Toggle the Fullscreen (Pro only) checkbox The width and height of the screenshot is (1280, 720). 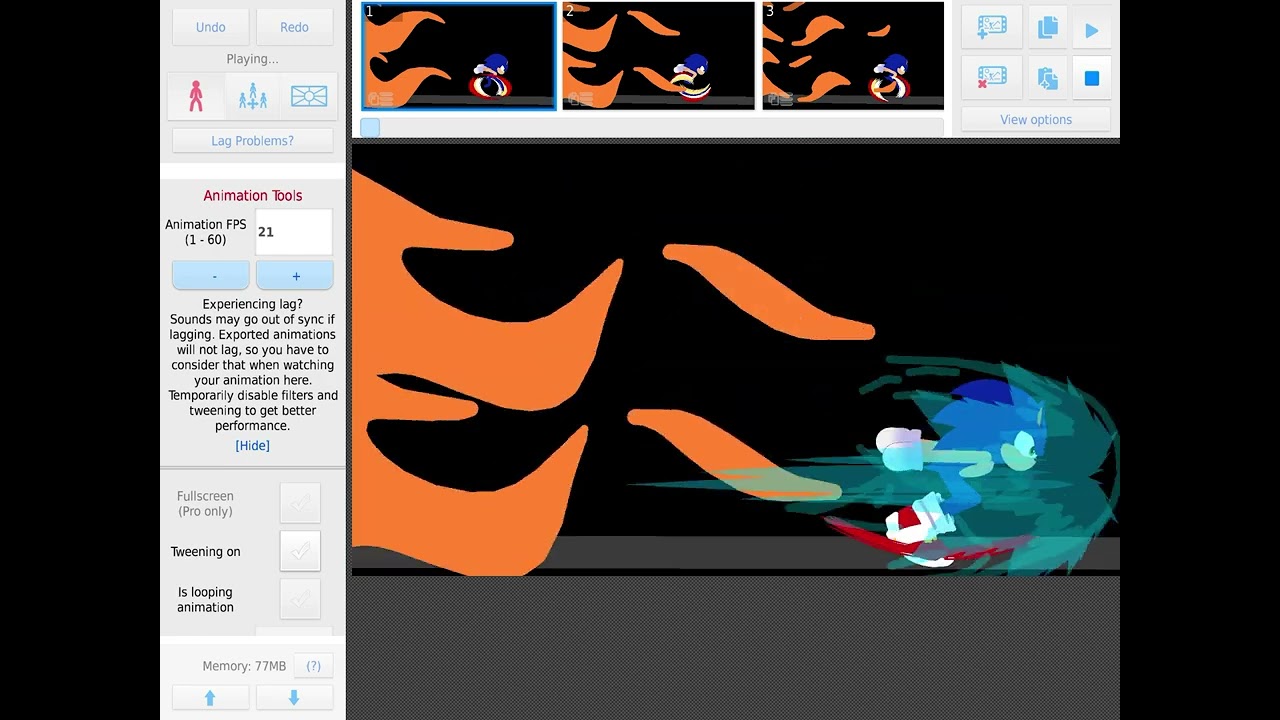point(300,503)
